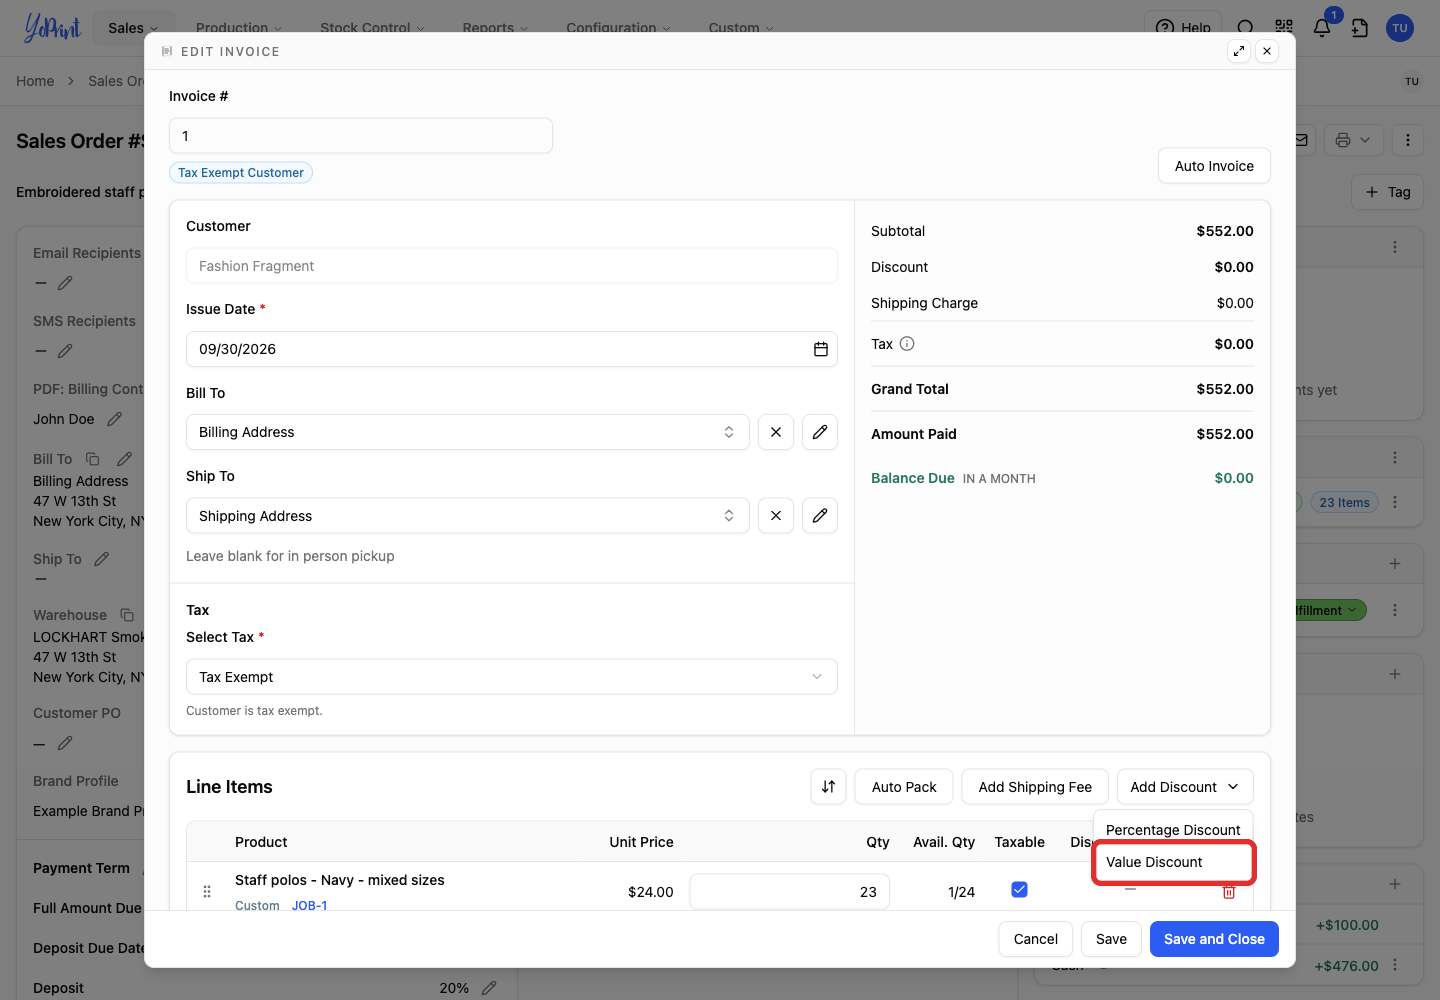This screenshot has width=1440, height=1000.
Task: Edit the Deposit 20% pencil
Action: 489,988
